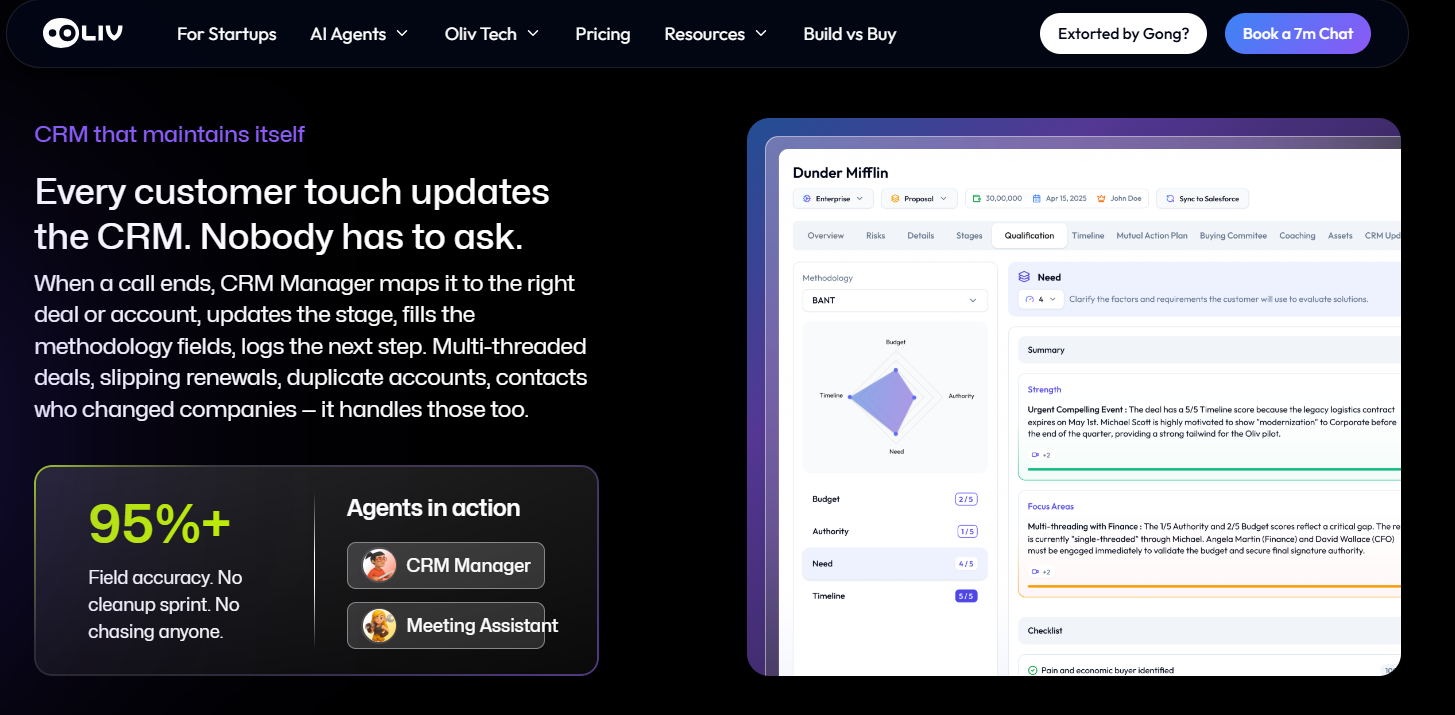
Task: Click the Sync to Salesforce button
Action: point(1202,199)
